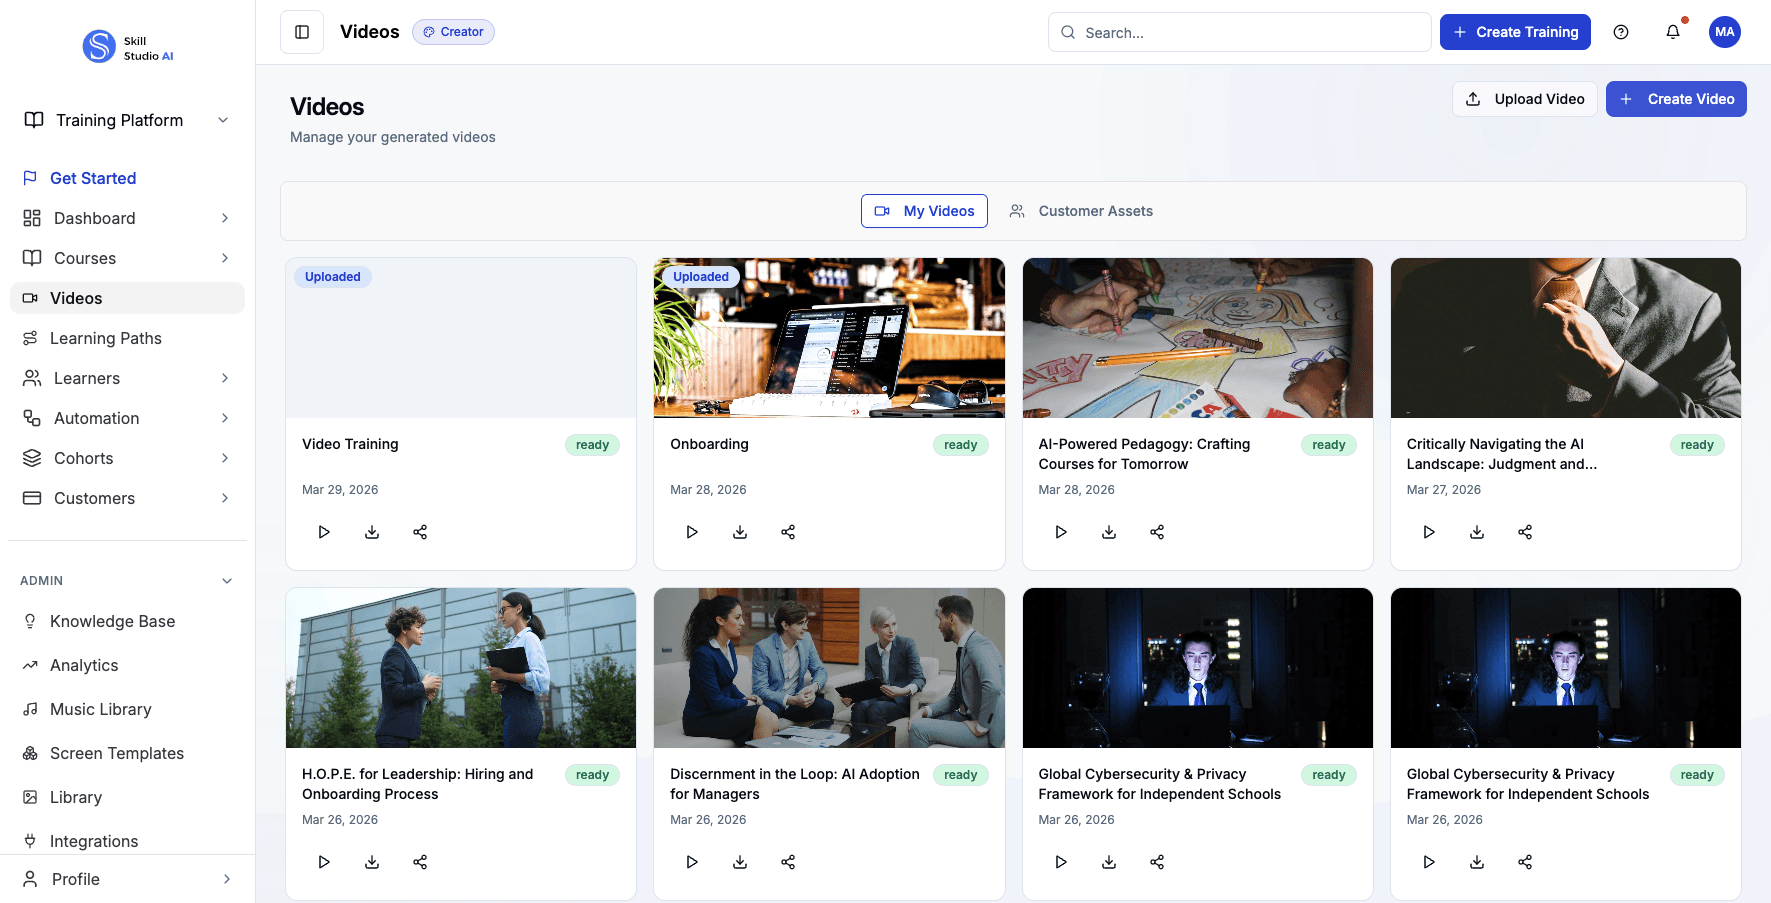1771x903 pixels.
Task: Expand the Profile menu
Action: pos(224,878)
